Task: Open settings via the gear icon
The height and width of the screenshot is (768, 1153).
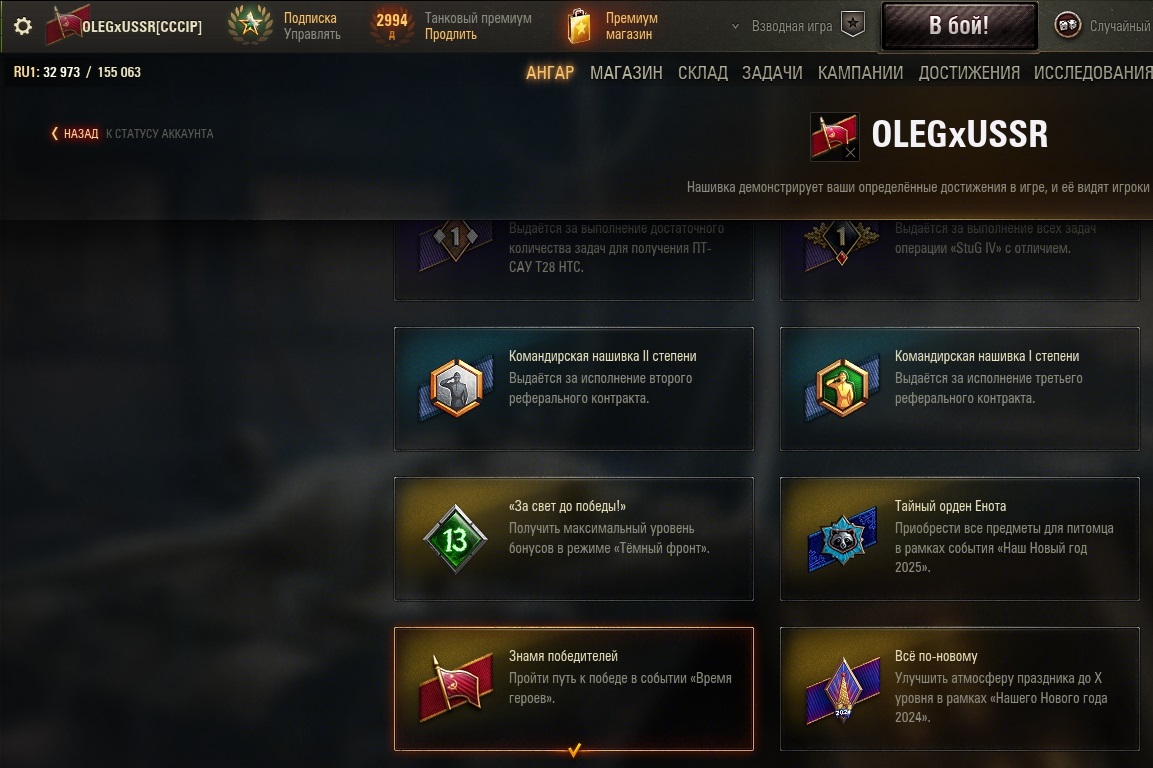Action: (23, 26)
